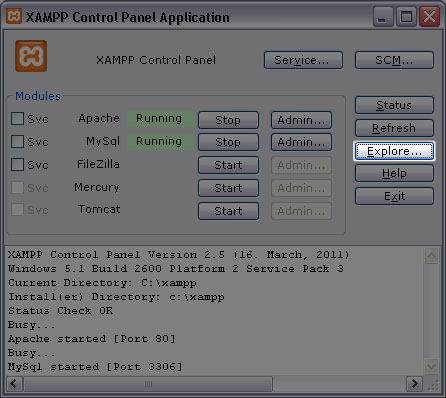Image resolution: width=446 pixels, height=398 pixels.
Task: Click the log's up scroll arrow
Action: (431, 256)
